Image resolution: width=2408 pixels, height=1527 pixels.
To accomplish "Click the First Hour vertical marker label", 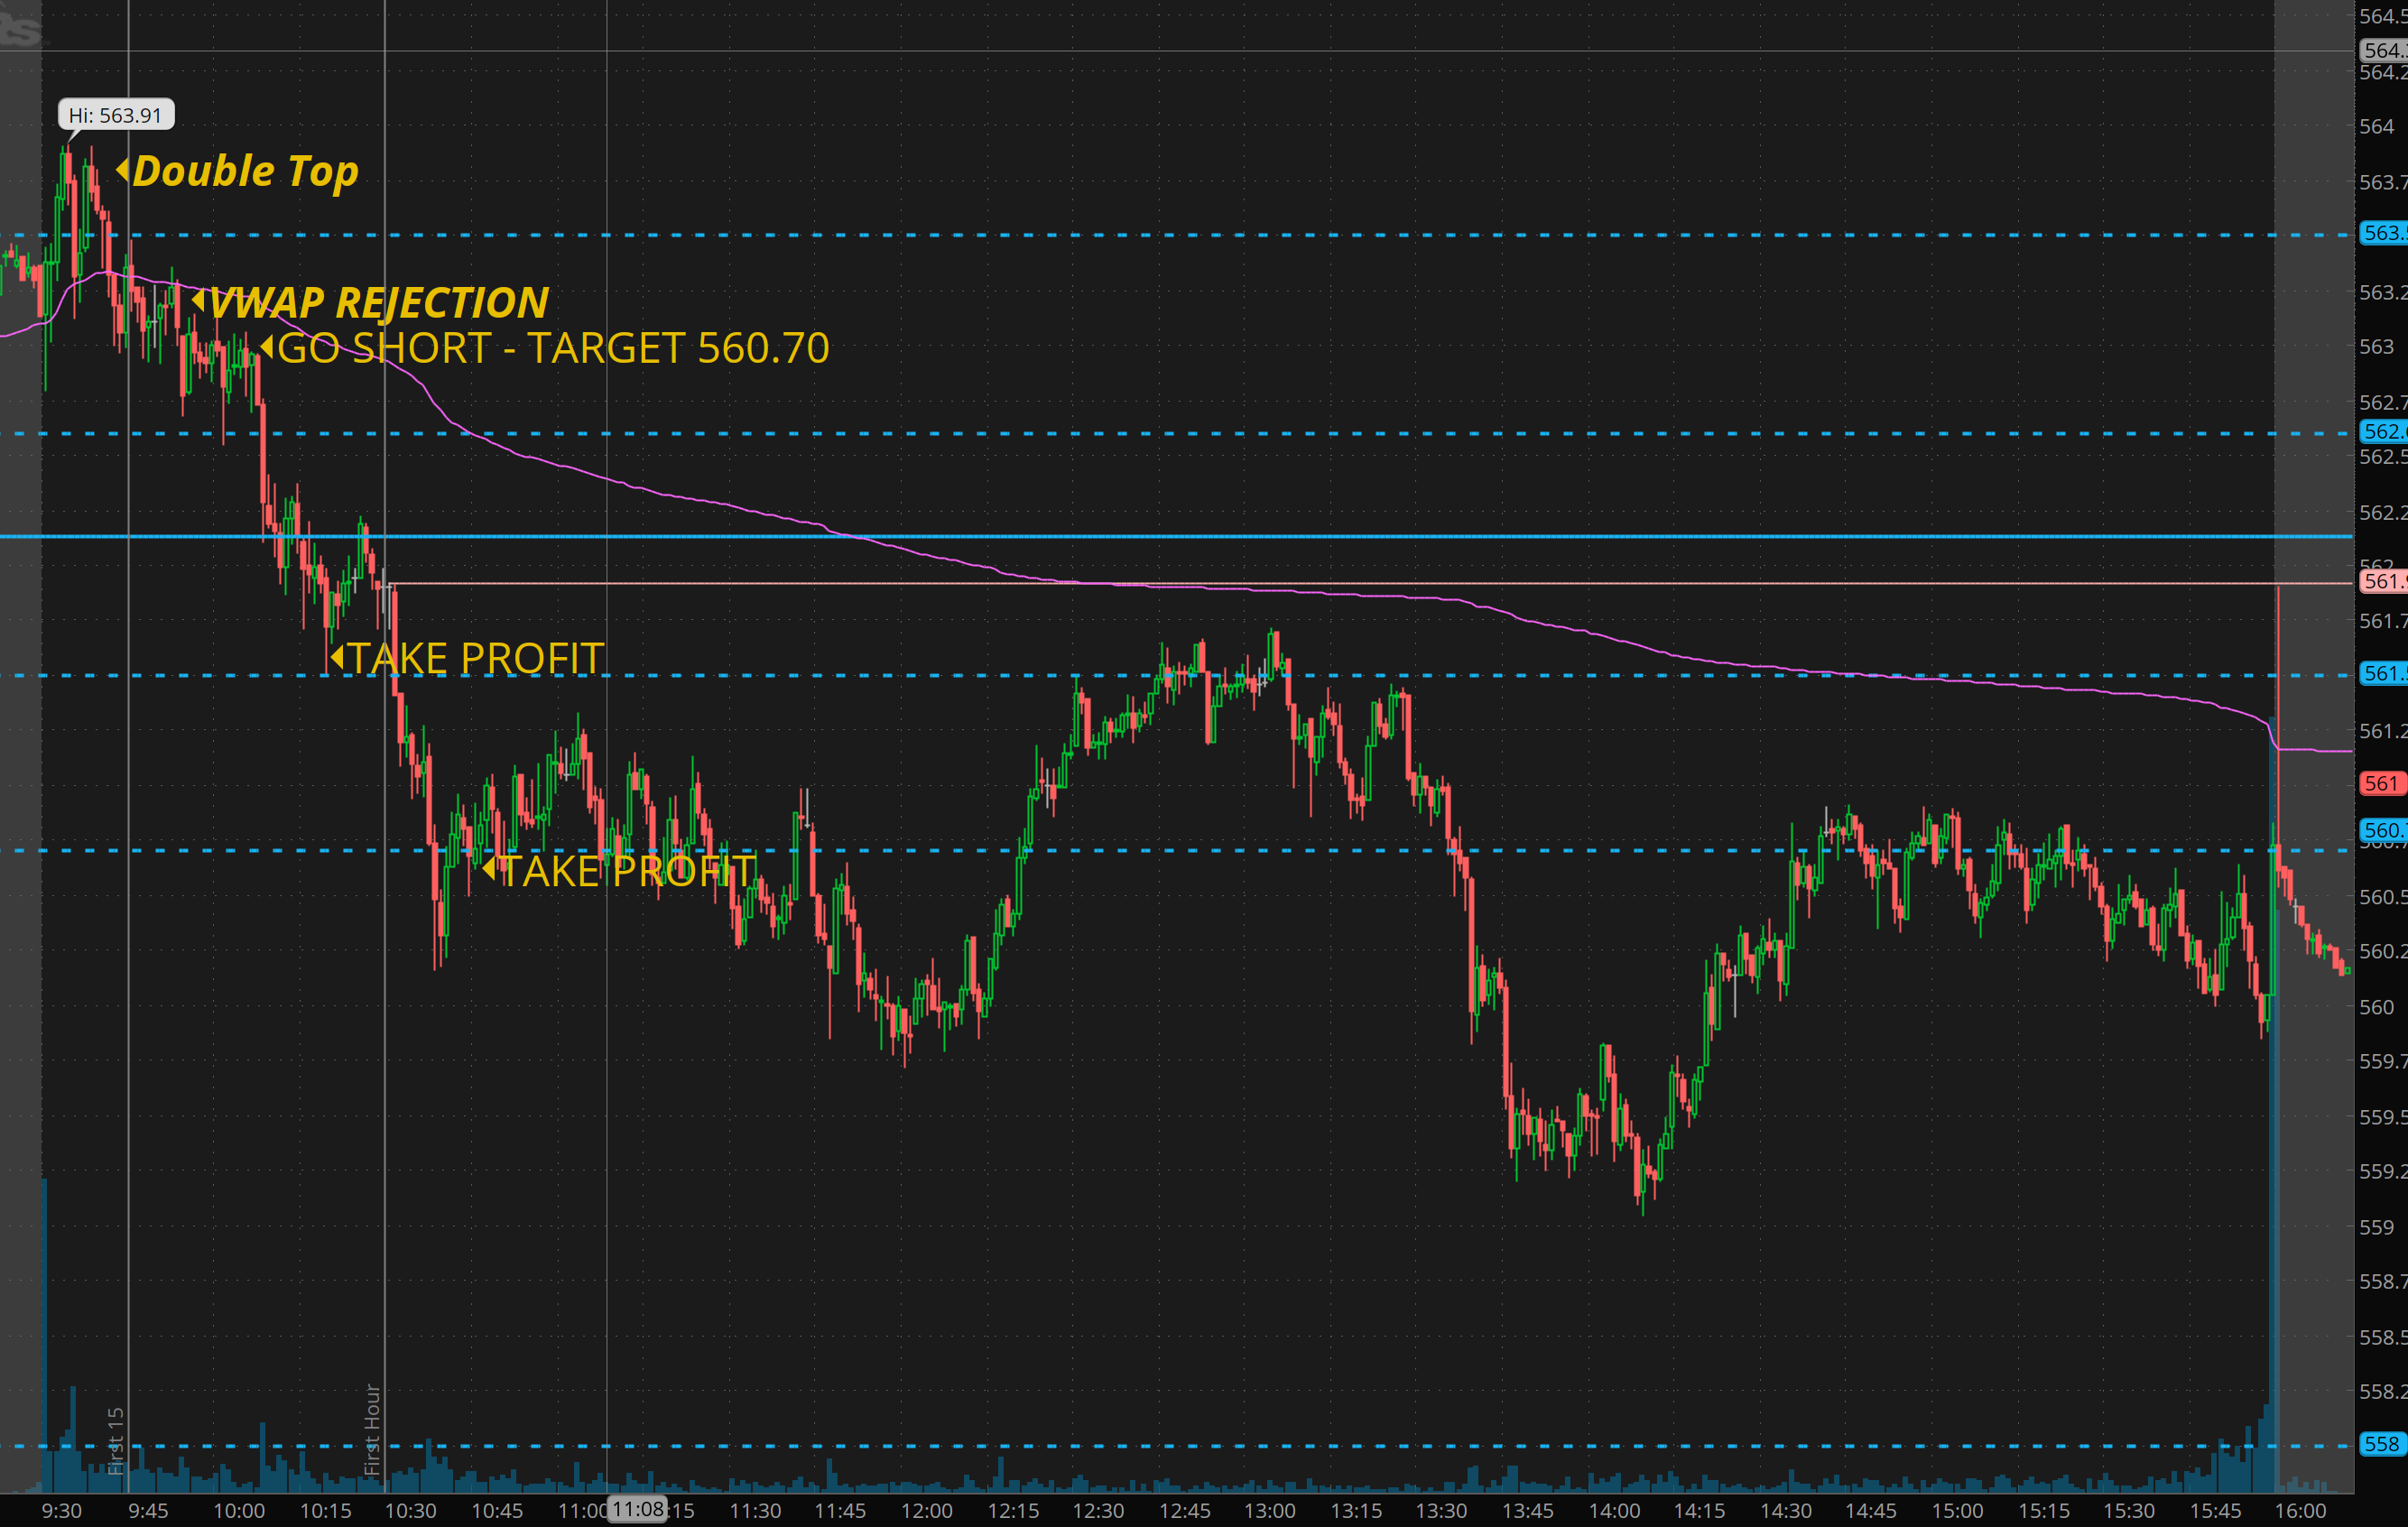I will coord(372,1430).
